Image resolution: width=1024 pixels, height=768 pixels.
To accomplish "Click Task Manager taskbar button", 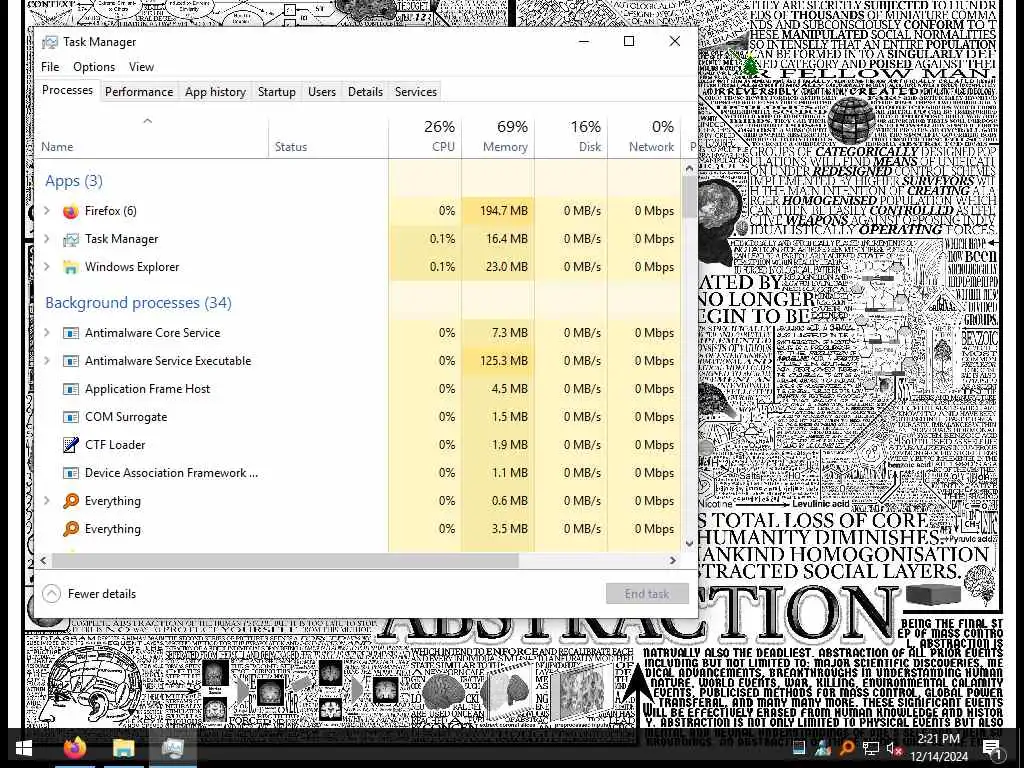I will coord(172,748).
